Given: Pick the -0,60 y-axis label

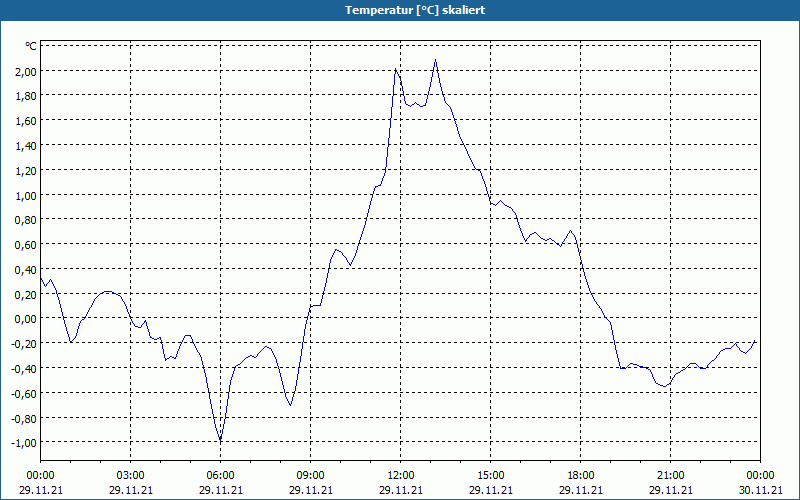Looking at the screenshot, I should click(x=24, y=393).
